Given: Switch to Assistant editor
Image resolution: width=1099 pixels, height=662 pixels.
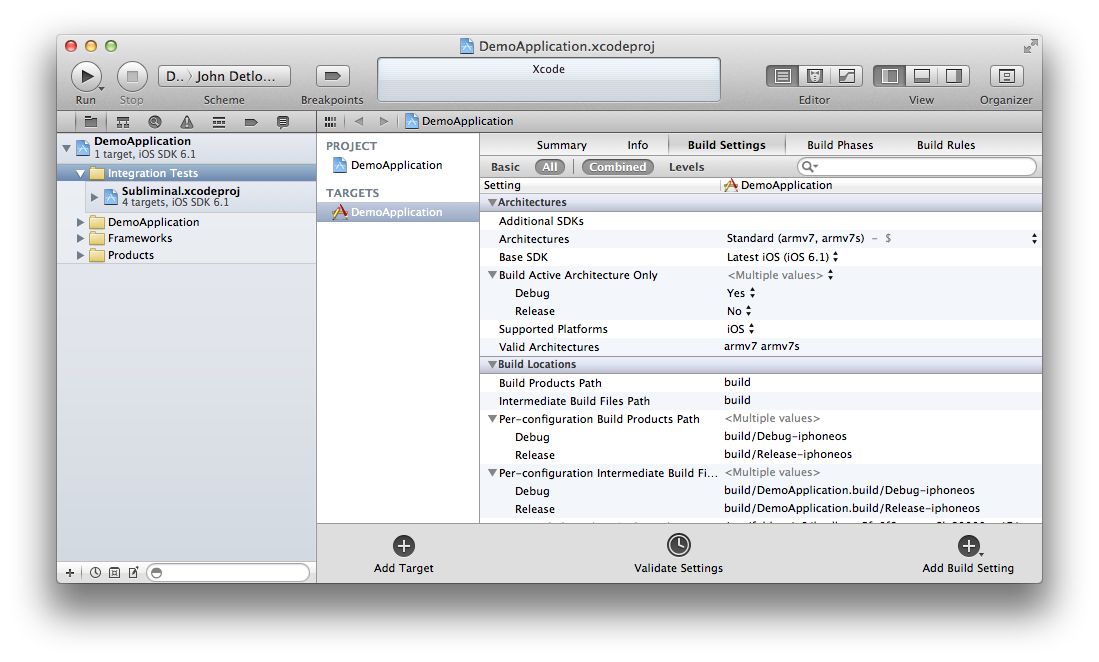Looking at the screenshot, I should tap(814, 76).
